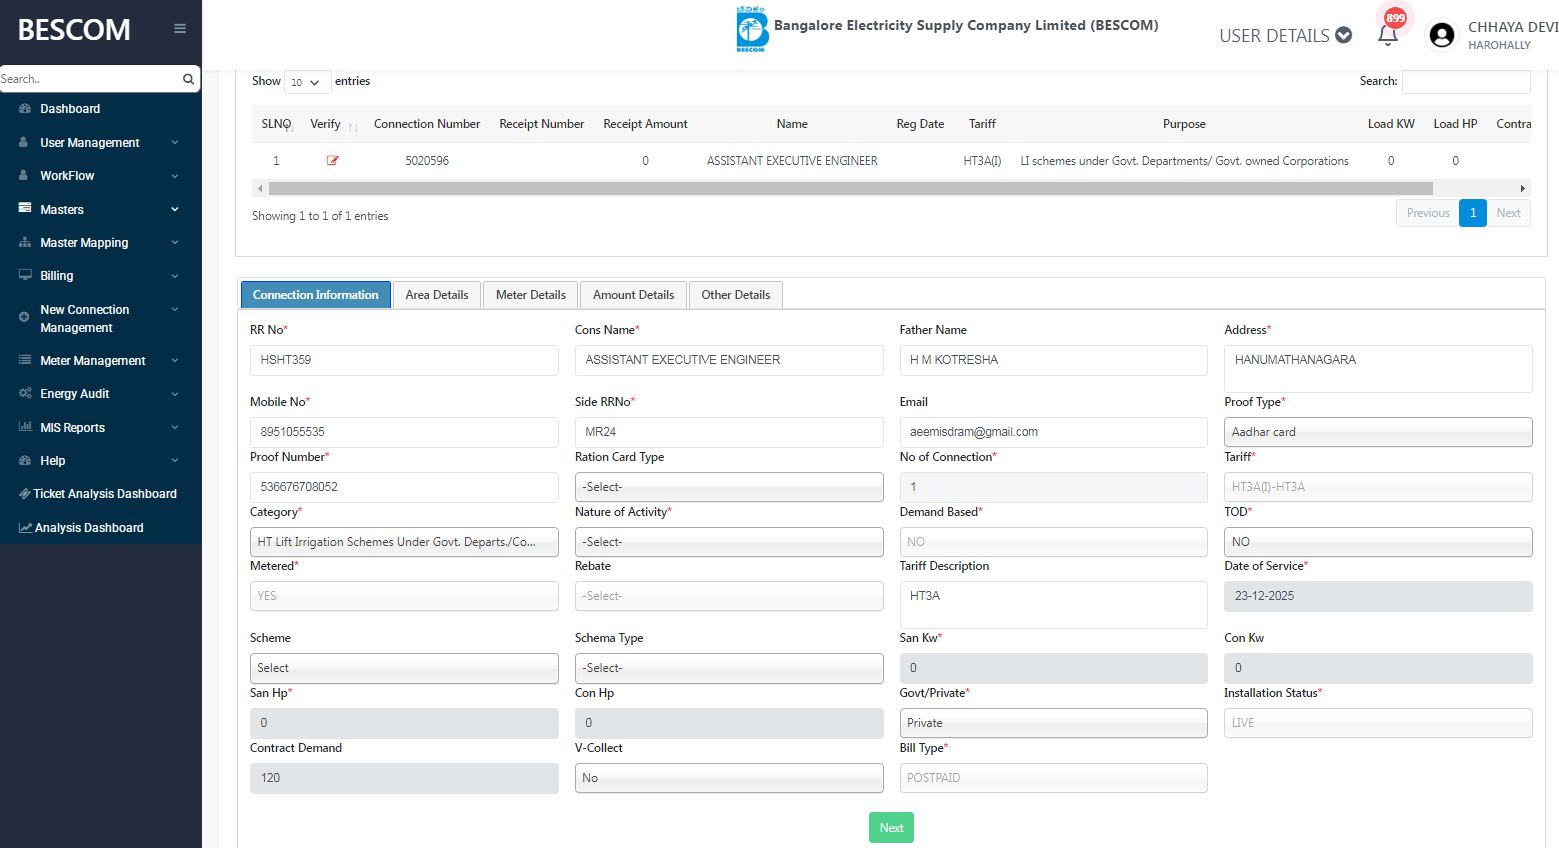Expand the USER DETAILS dropdown
The image size is (1559, 848).
pos(1285,35)
